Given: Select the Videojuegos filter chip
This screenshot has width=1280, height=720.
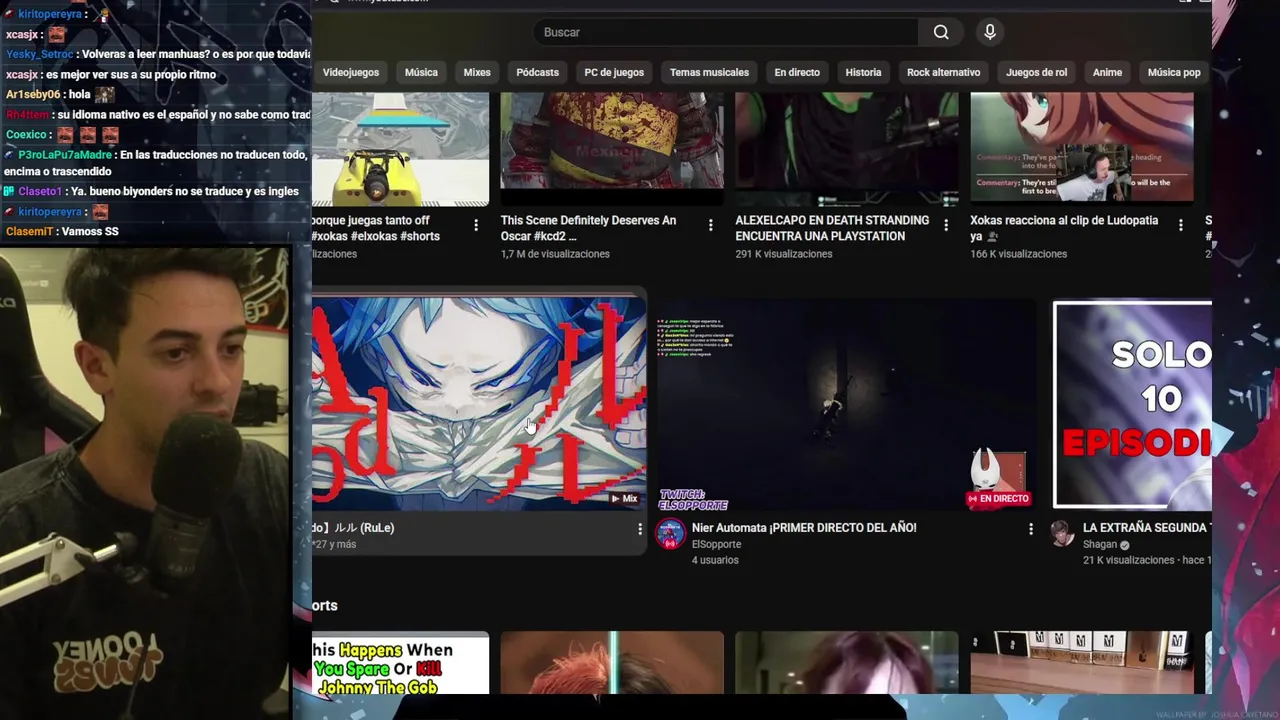Looking at the screenshot, I should click(x=350, y=72).
